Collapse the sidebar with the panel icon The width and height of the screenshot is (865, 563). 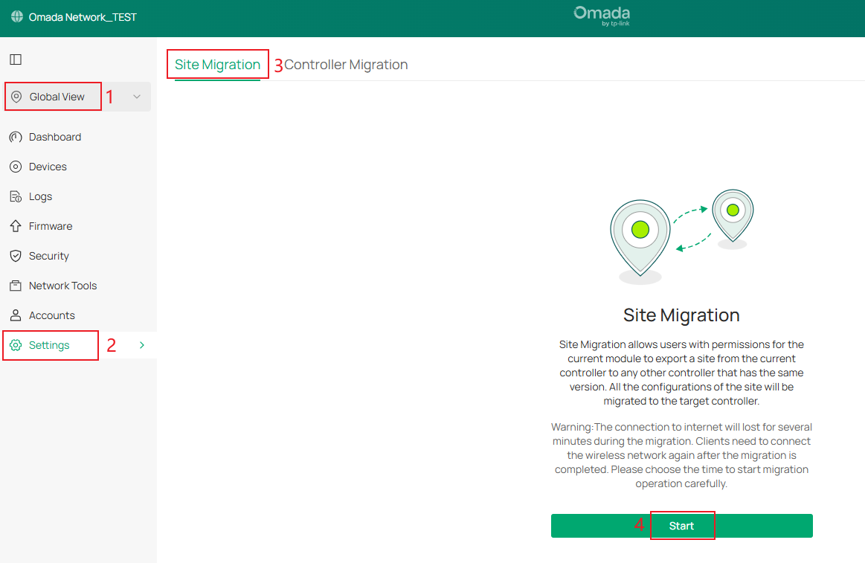(x=15, y=60)
